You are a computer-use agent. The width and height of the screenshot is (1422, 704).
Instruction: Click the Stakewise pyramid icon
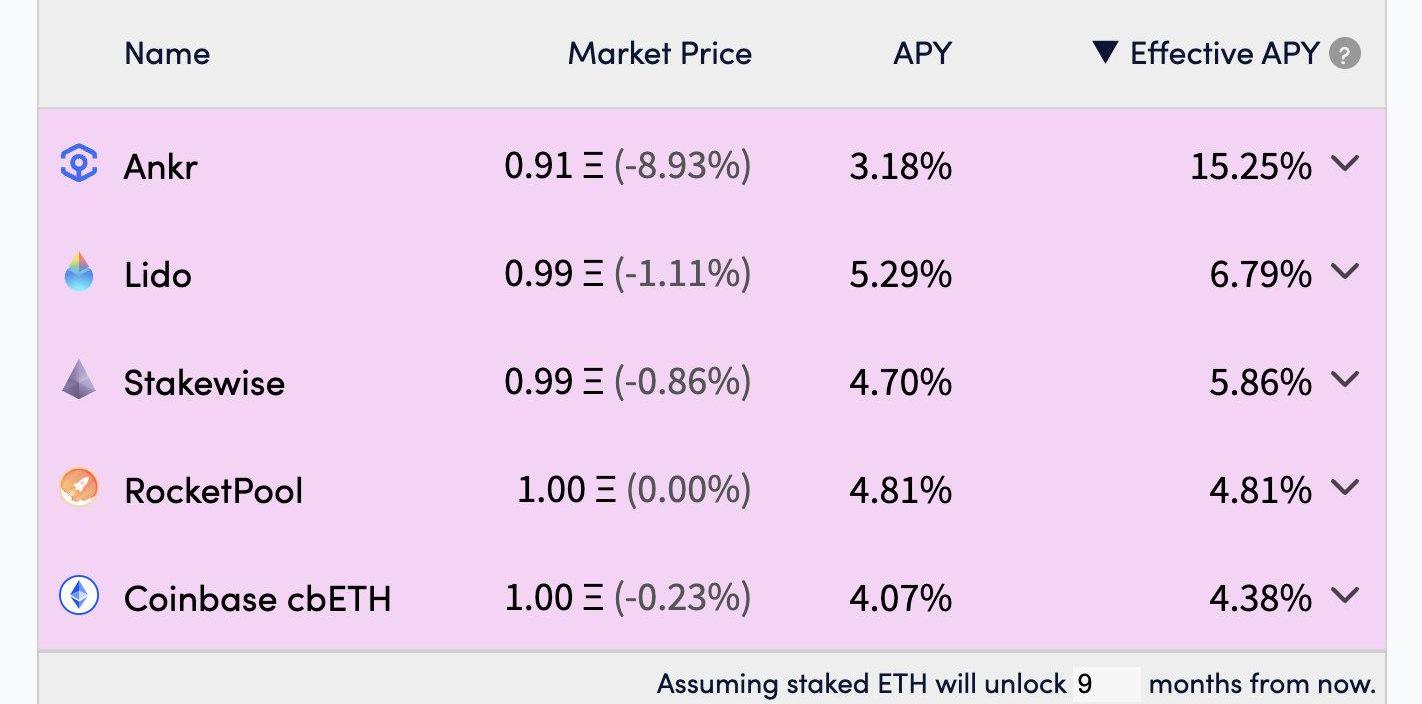[79, 380]
